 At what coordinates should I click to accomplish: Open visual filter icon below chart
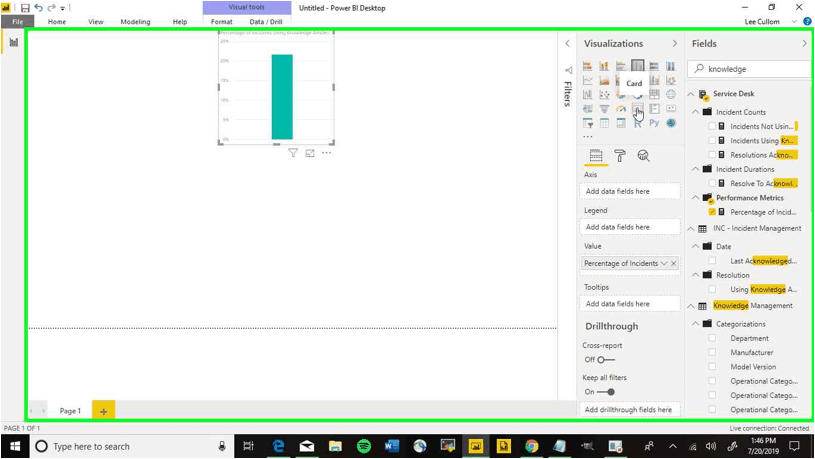coord(293,153)
